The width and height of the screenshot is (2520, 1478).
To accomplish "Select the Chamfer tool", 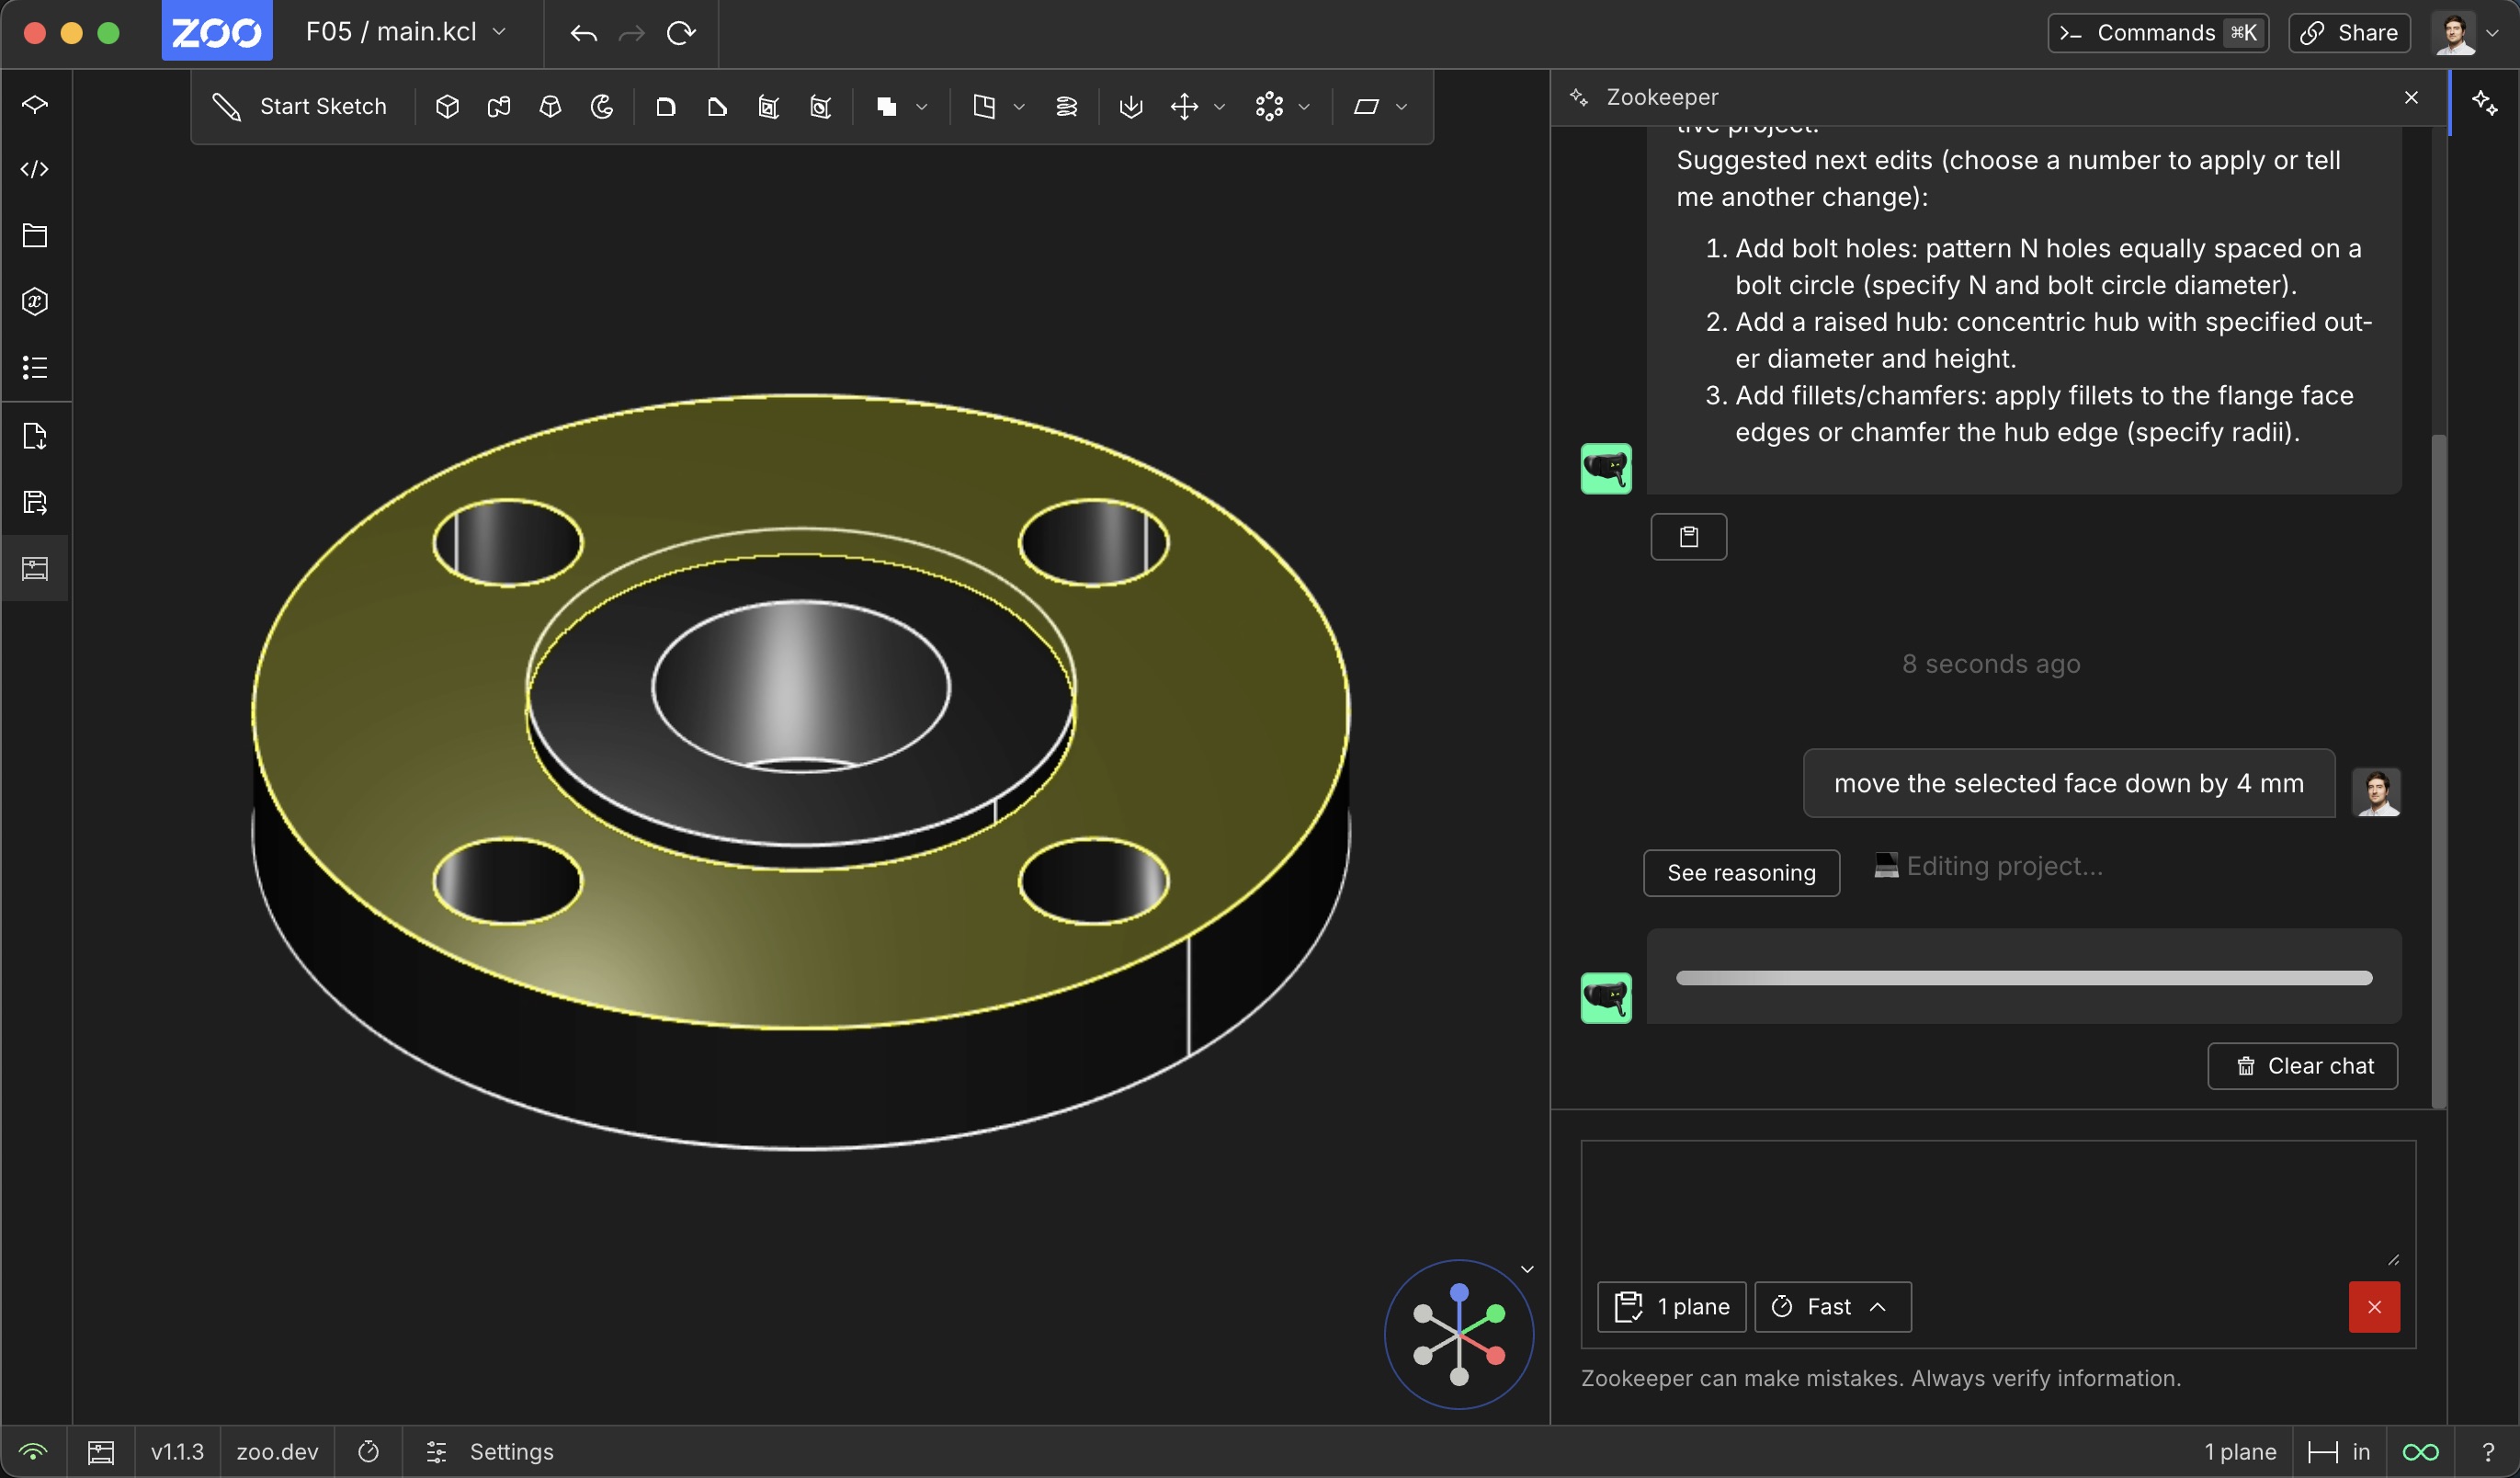I will pos(717,106).
